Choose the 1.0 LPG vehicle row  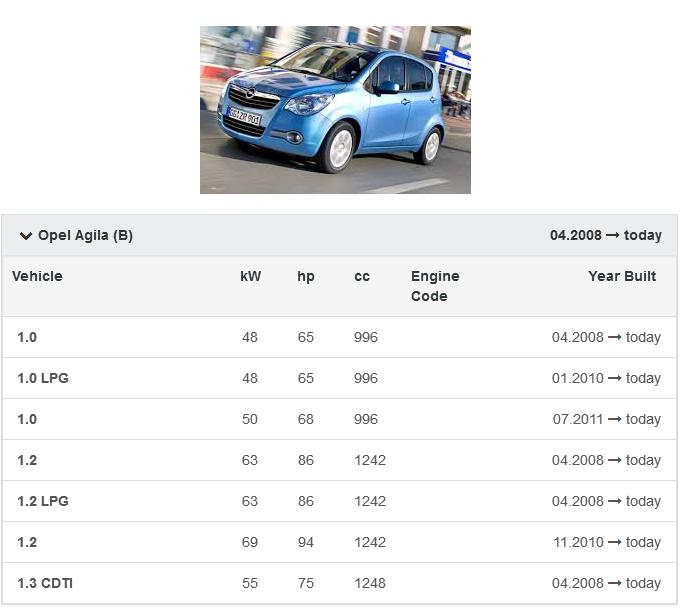coord(43,378)
